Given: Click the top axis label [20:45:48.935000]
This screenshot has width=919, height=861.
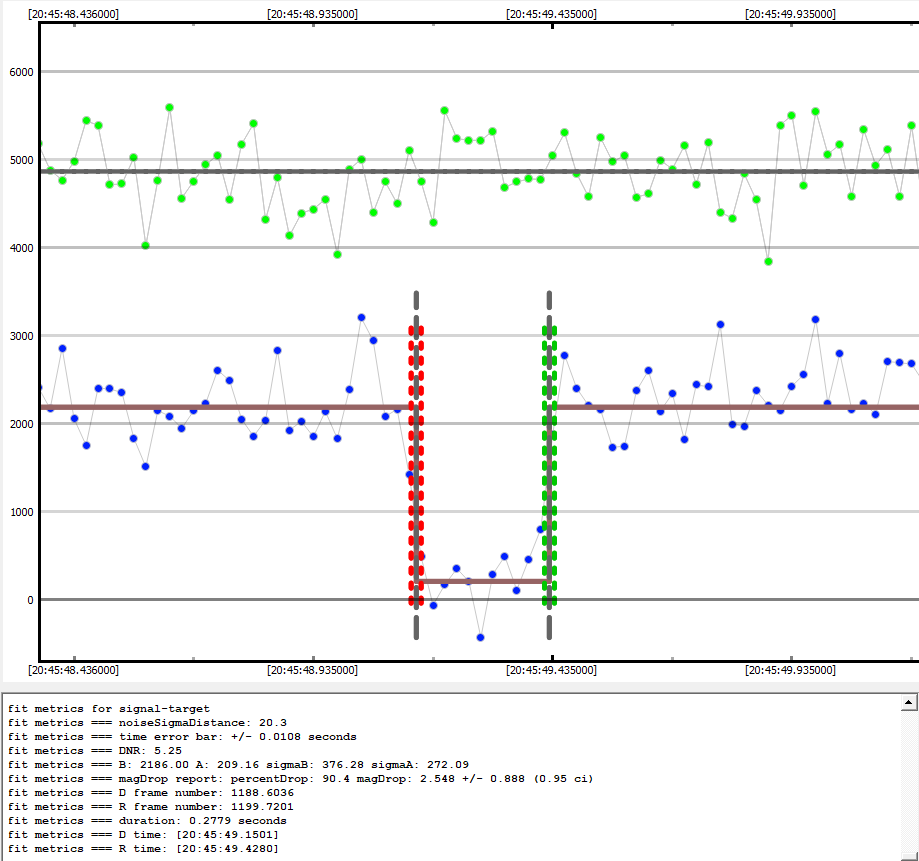Looking at the screenshot, I should click(x=312, y=13).
